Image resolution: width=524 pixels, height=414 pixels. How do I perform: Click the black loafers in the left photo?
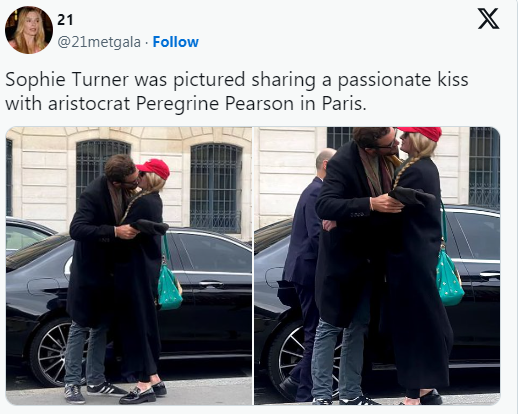(x=143, y=393)
